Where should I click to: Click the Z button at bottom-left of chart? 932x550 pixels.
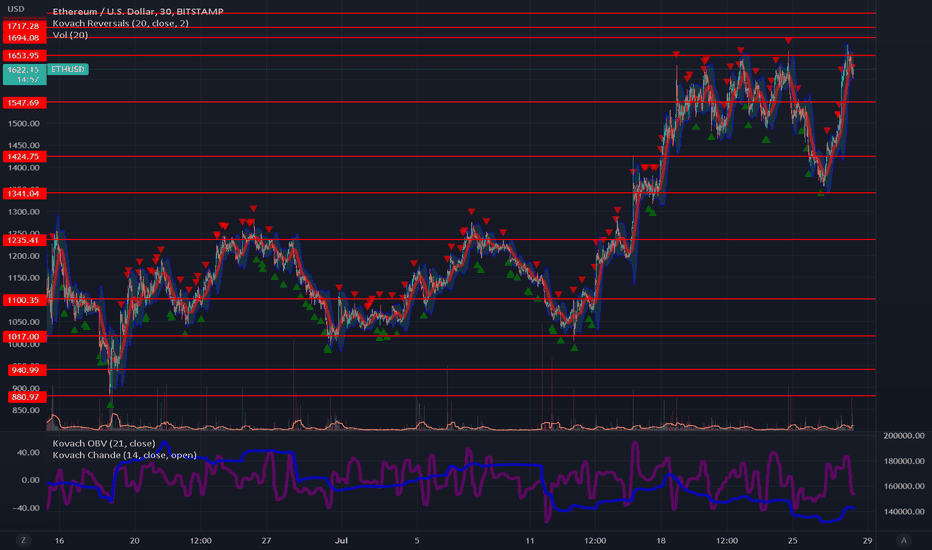pyautogui.click(x=23, y=540)
